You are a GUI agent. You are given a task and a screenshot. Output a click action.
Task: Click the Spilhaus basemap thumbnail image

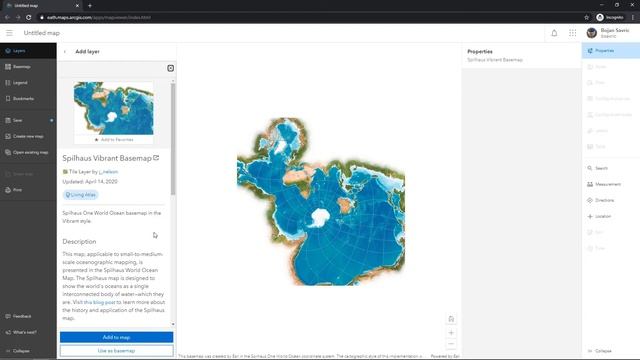113,108
